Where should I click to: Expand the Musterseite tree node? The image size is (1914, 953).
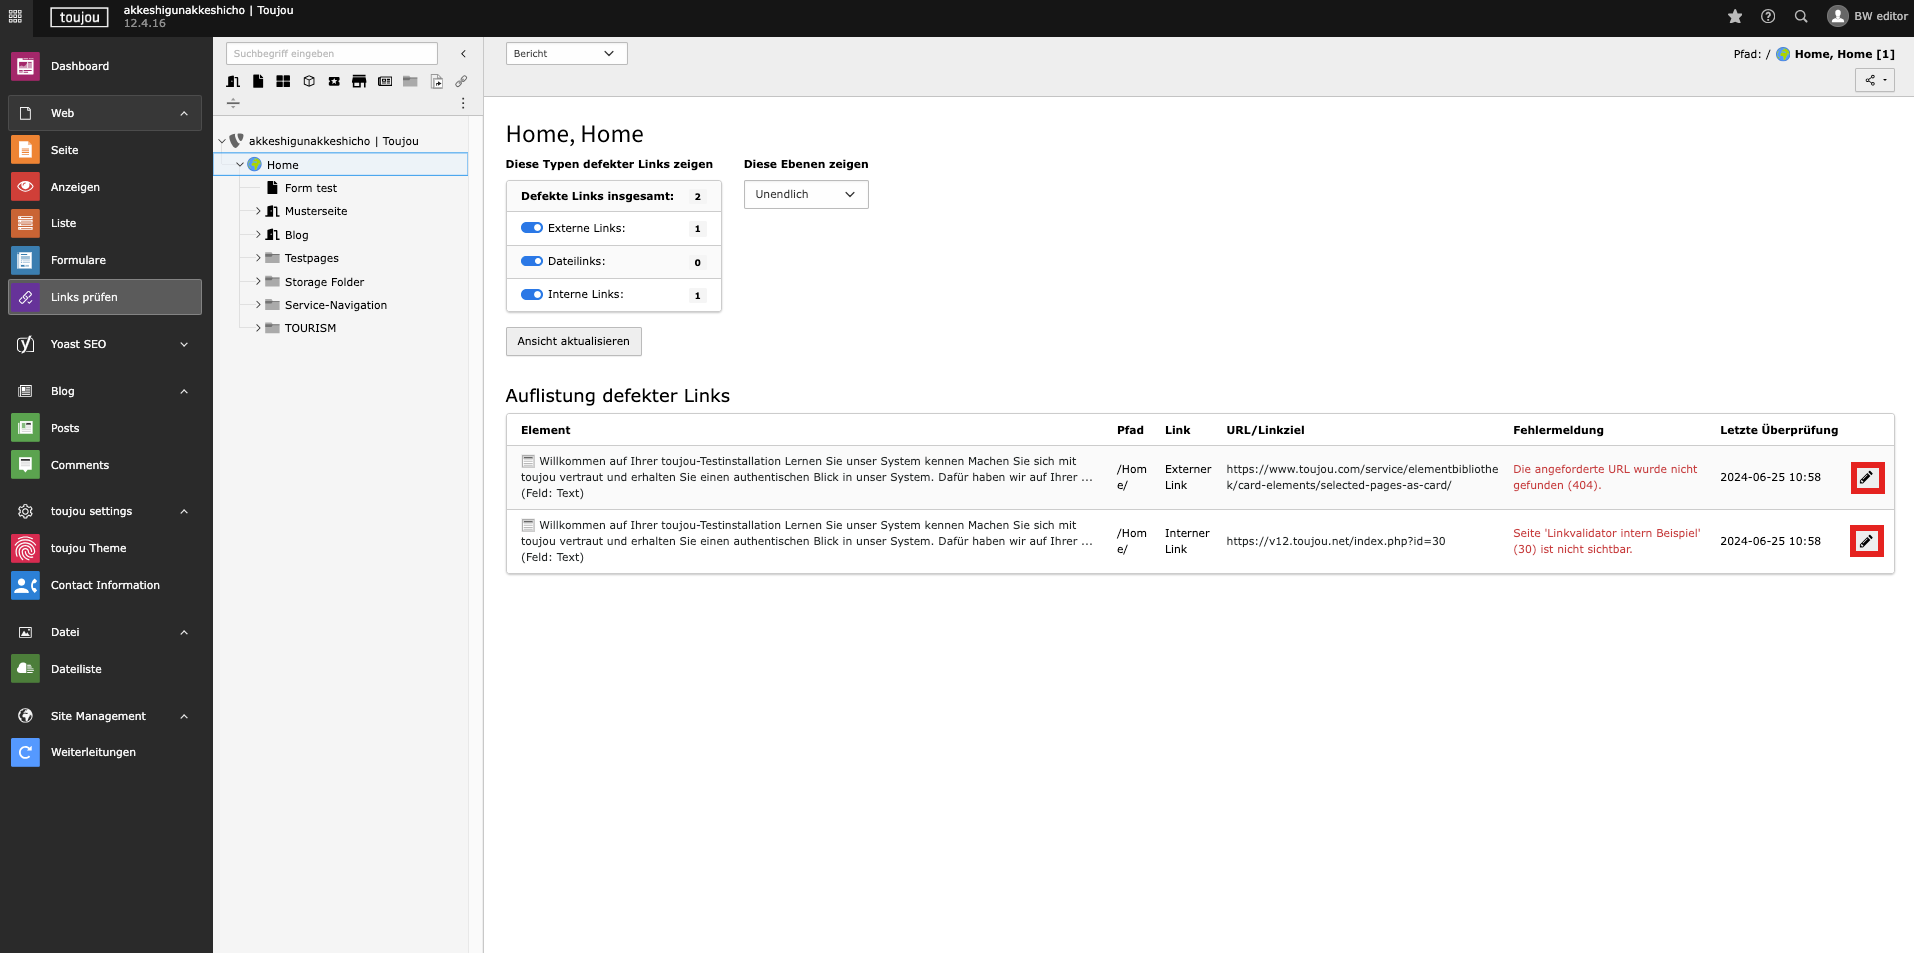[258, 211]
